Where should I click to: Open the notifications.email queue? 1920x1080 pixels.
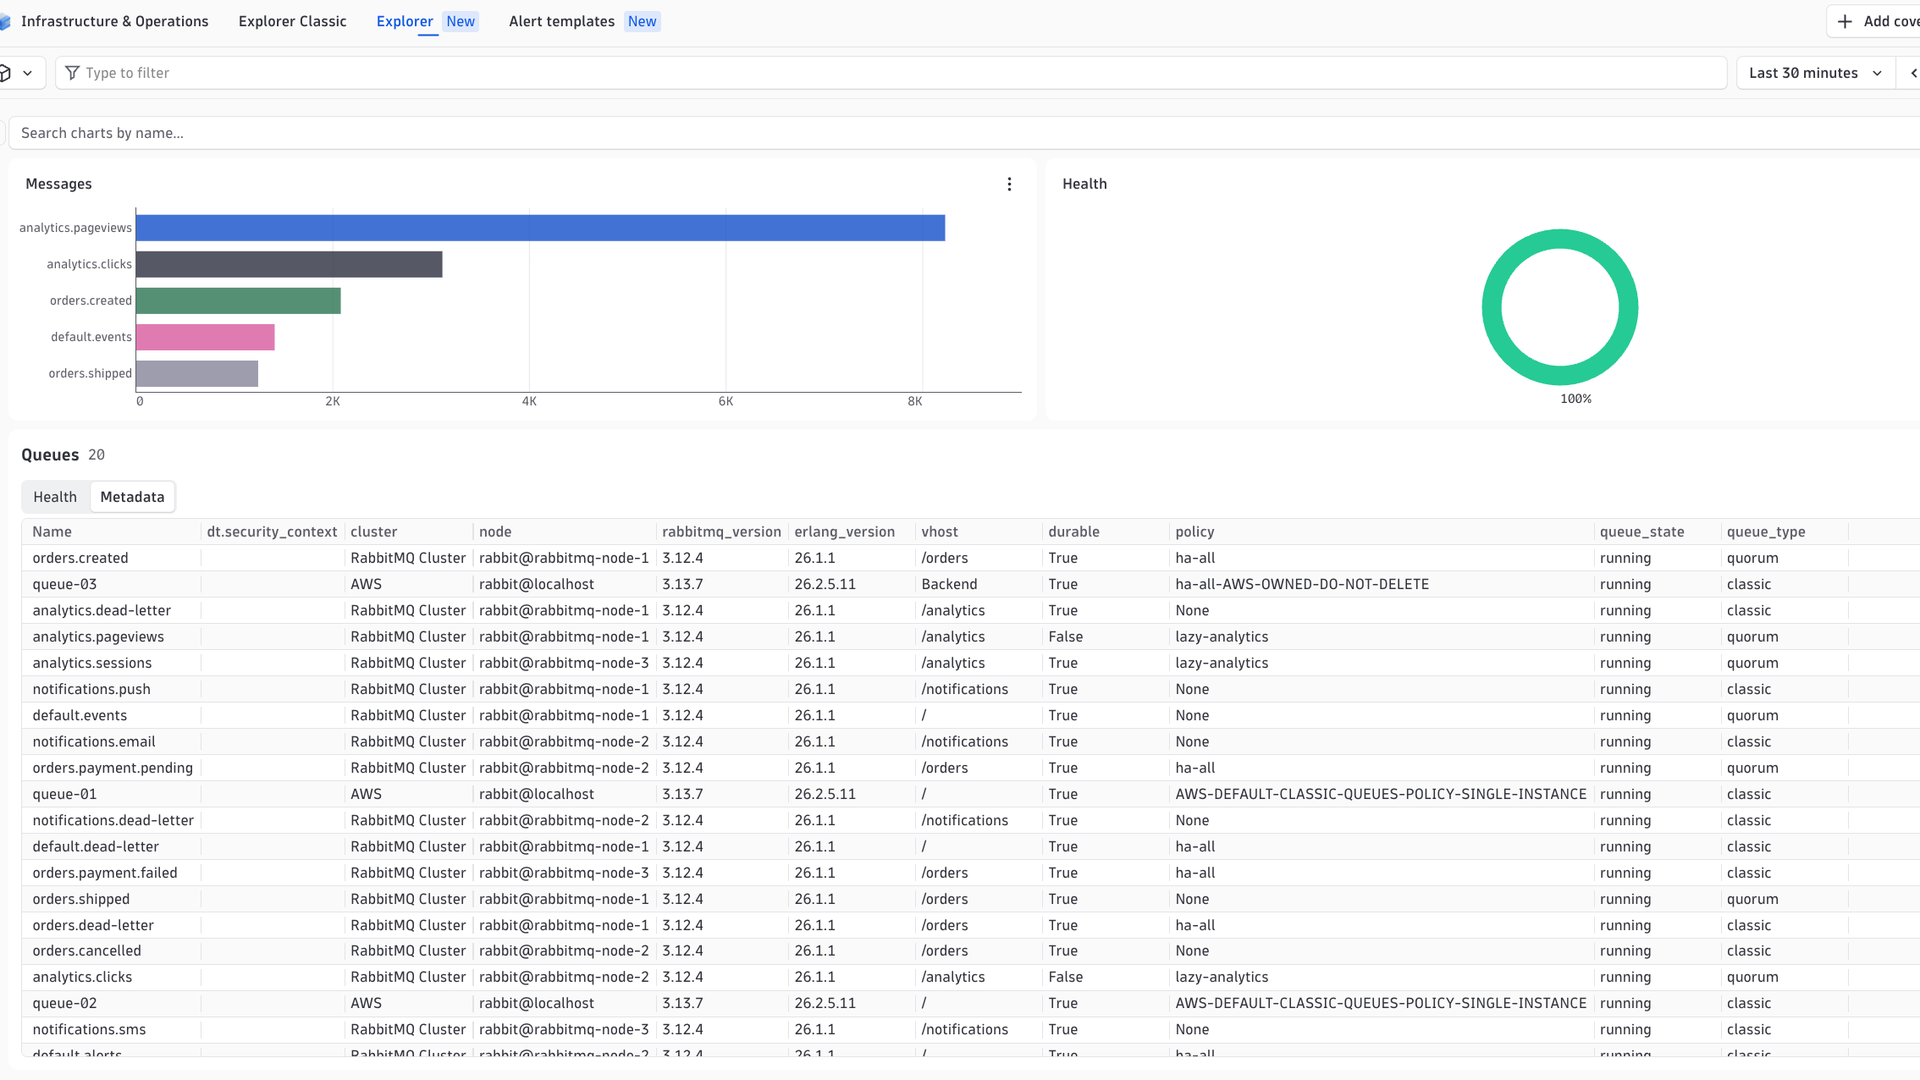(94, 742)
